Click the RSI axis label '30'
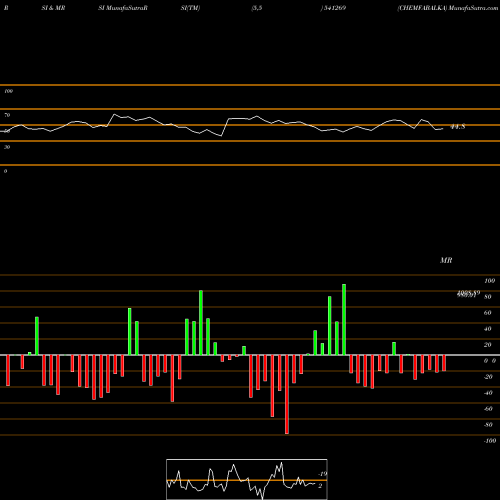500x500 pixels. (7, 147)
